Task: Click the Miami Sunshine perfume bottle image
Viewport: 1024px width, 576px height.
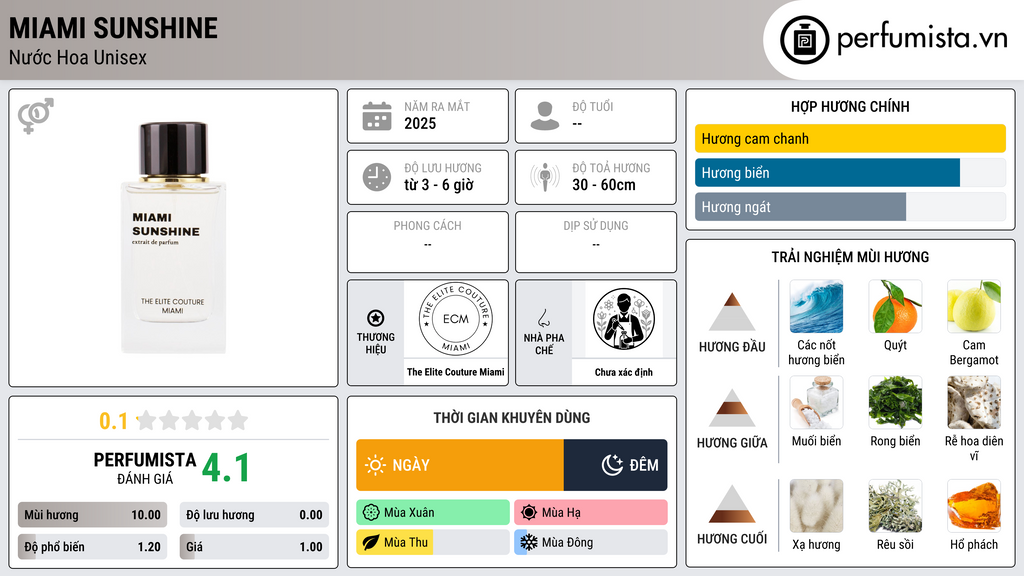Action: point(173,237)
